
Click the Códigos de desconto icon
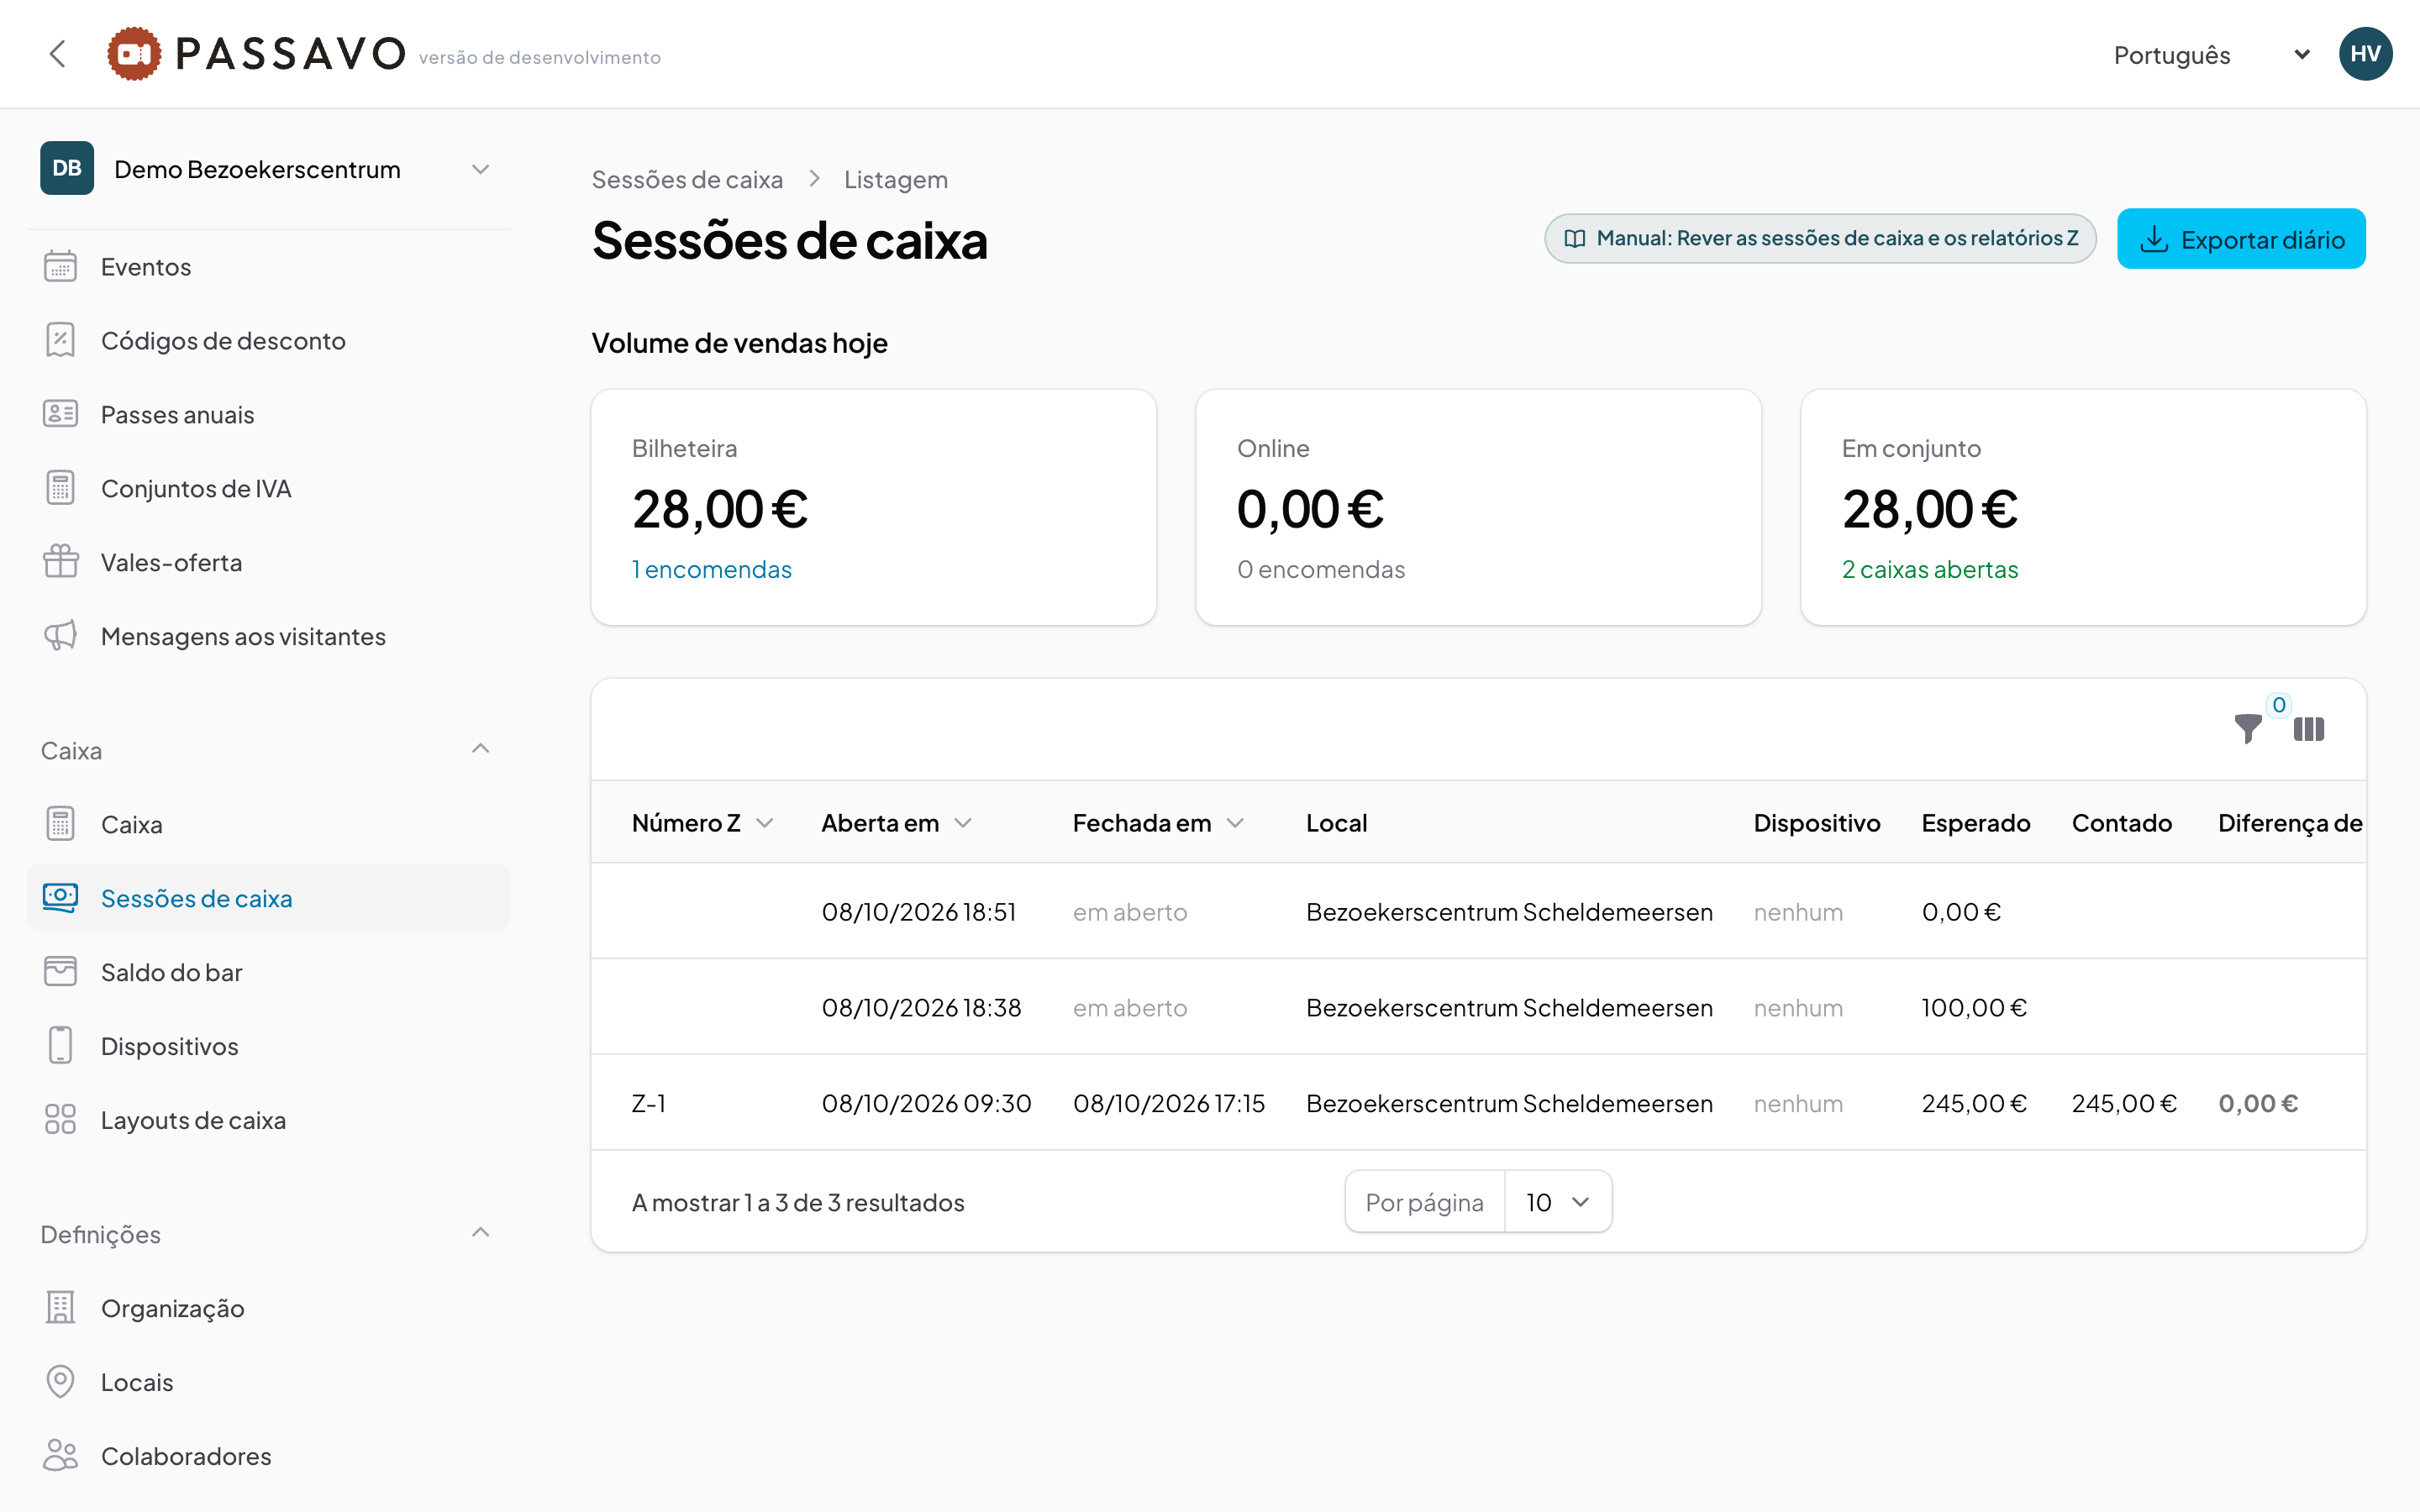pos(60,340)
